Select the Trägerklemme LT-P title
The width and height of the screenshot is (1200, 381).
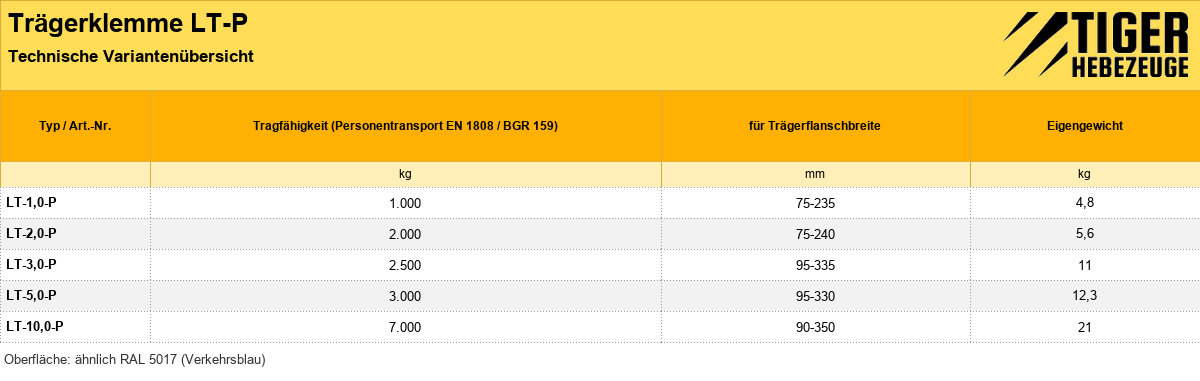pos(129,22)
